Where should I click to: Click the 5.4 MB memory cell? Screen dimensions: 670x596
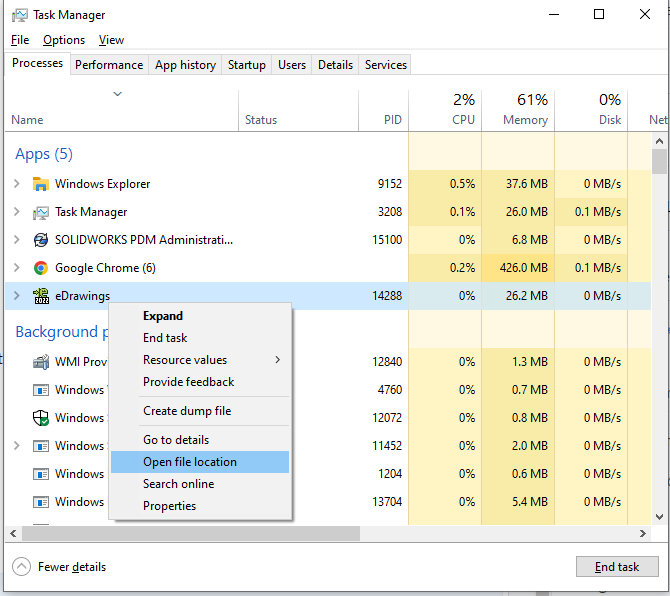[x=518, y=502]
